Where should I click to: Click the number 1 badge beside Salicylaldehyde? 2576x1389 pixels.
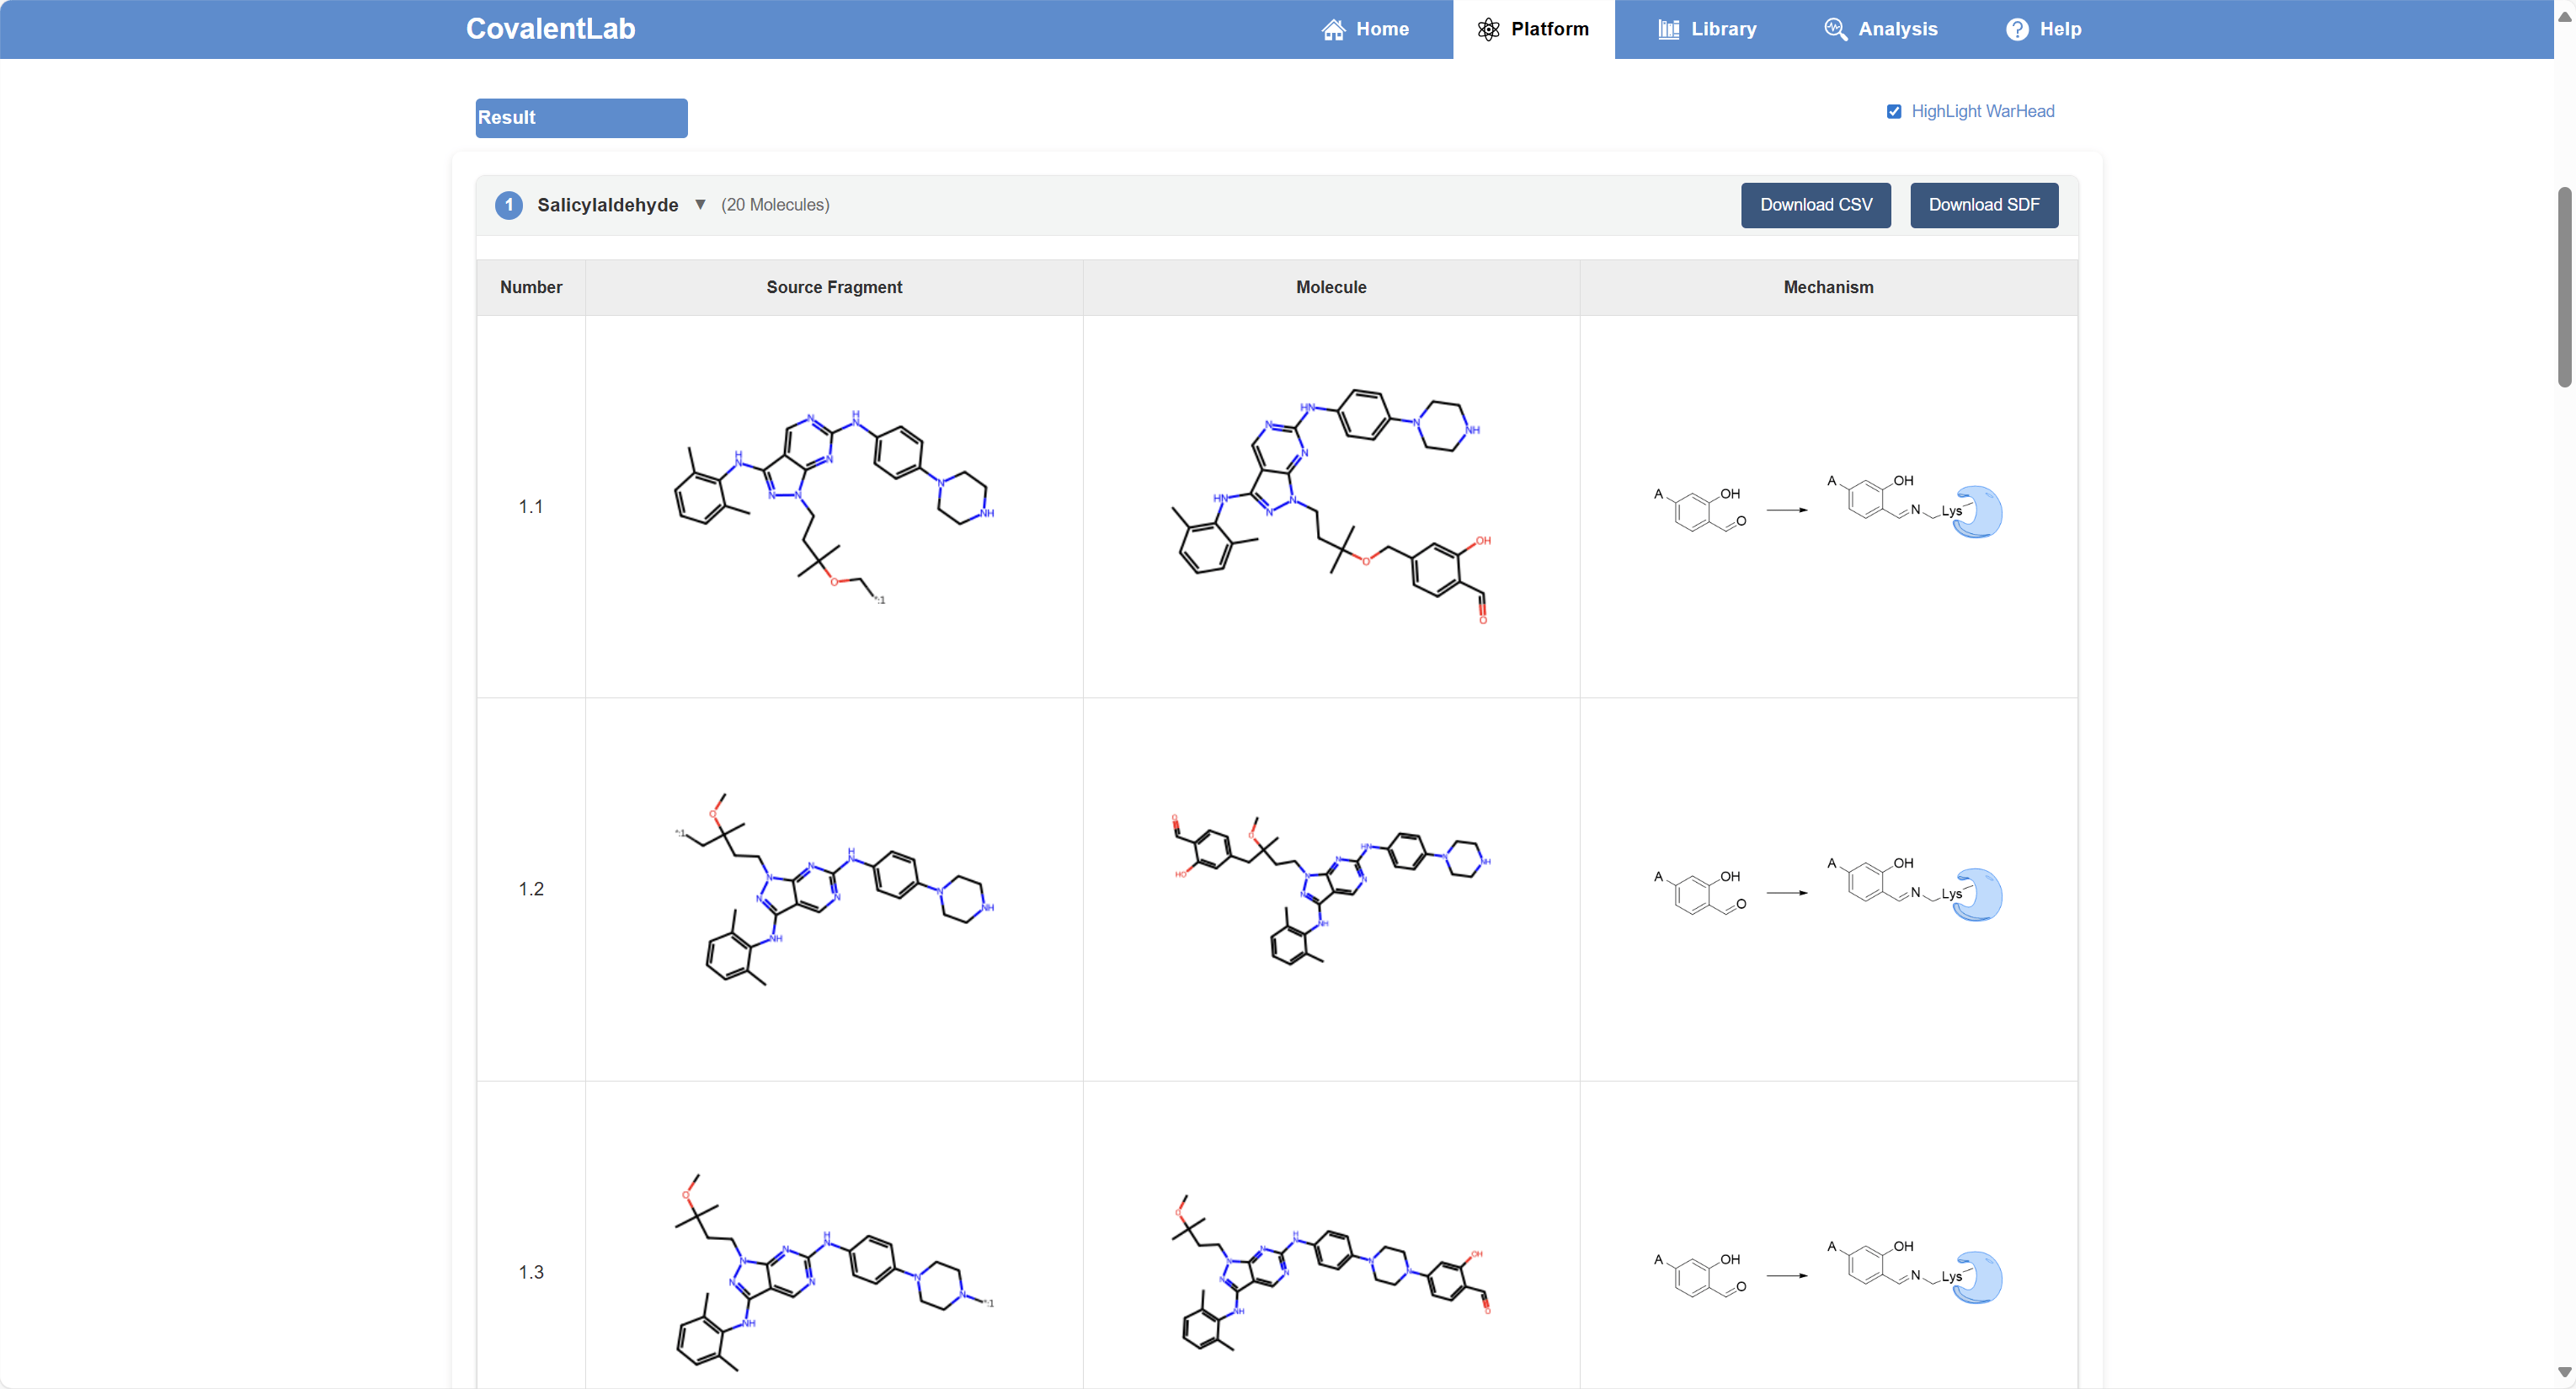509,205
